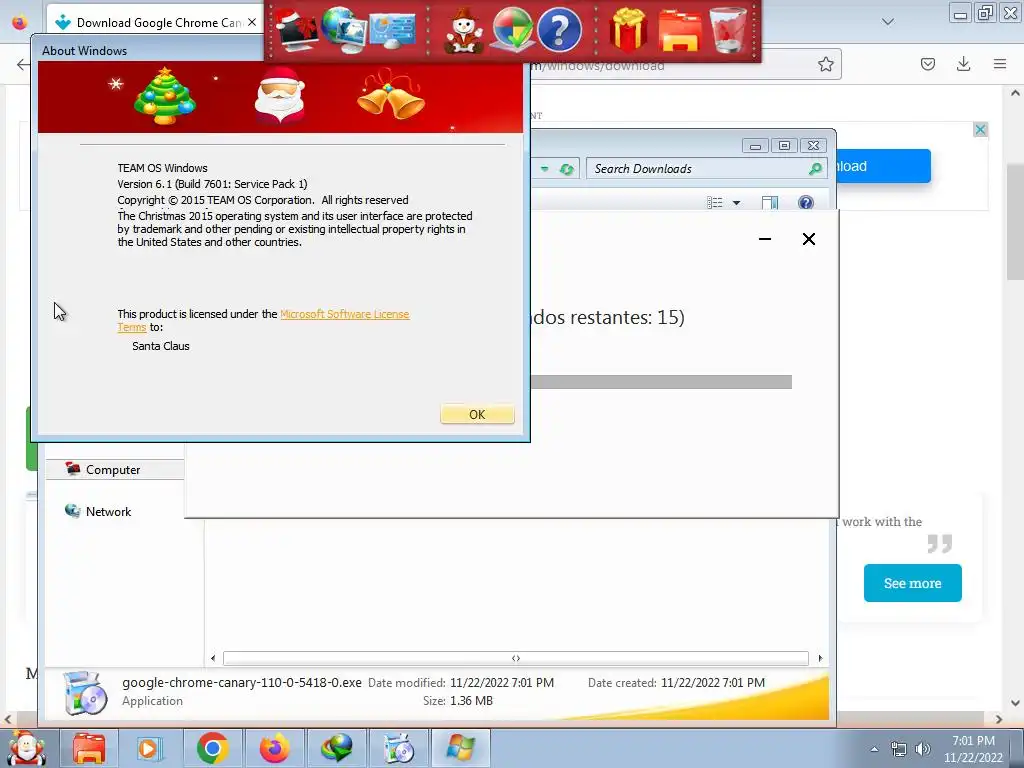
Task: Click the Pocket save icon in Firefox
Action: click(x=928, y=64)
